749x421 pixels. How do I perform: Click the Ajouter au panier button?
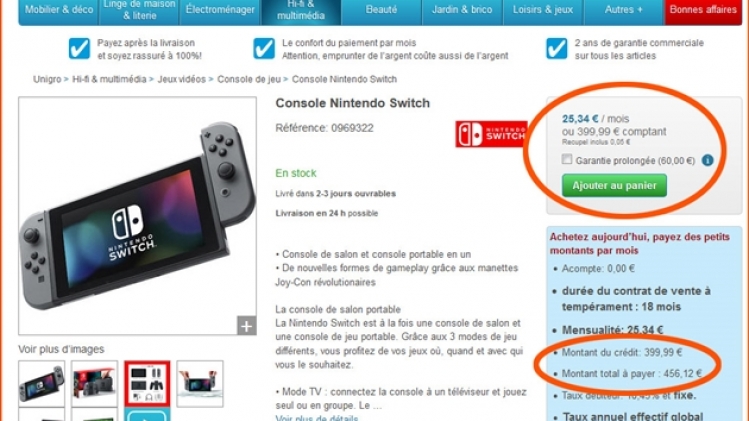pos(614,185)
